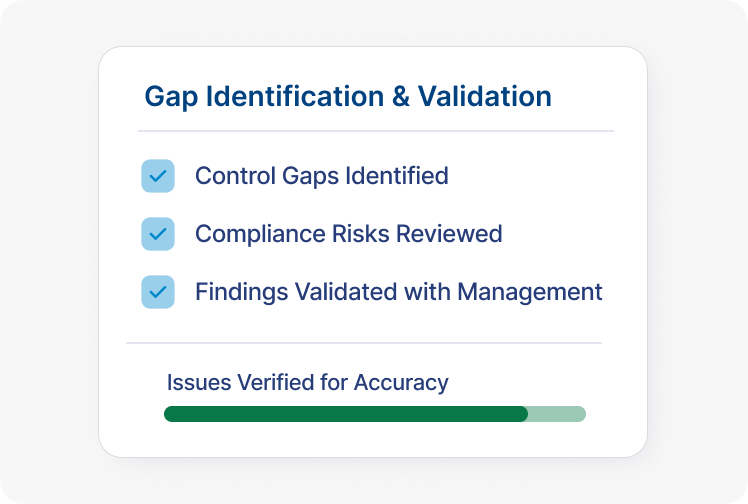Screen dimensions: 748x504
Task: Click the ampersand in the card title
Action: point(399,97)
